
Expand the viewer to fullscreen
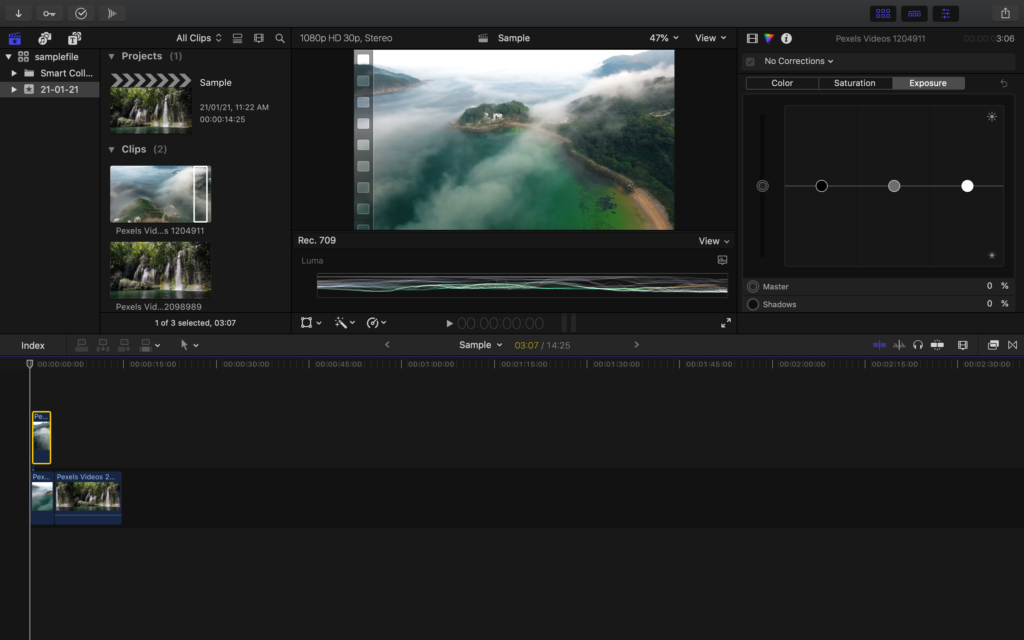[x=726, y=322]
